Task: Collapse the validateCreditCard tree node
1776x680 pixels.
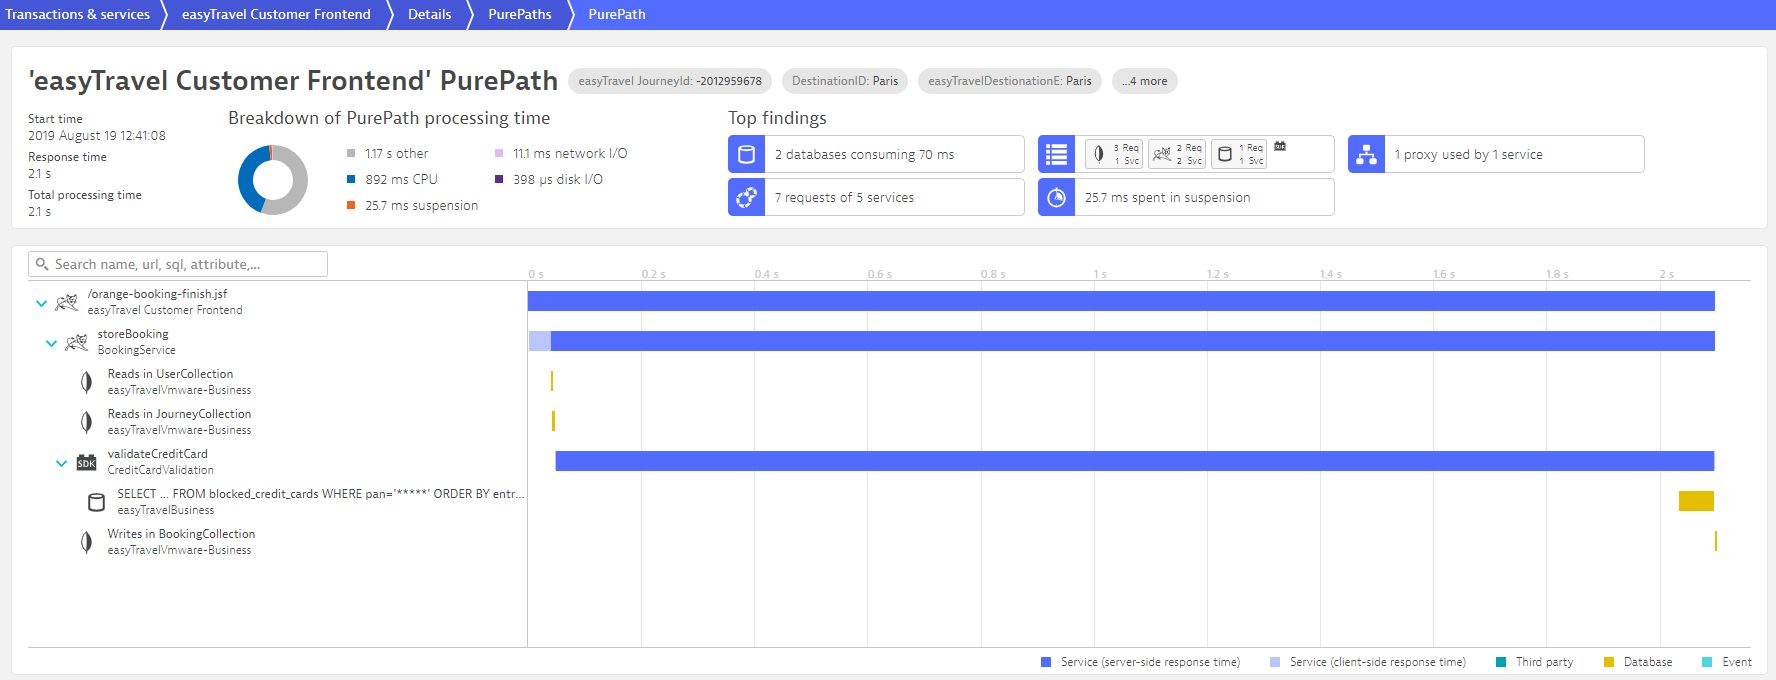Action: (61, 463)
